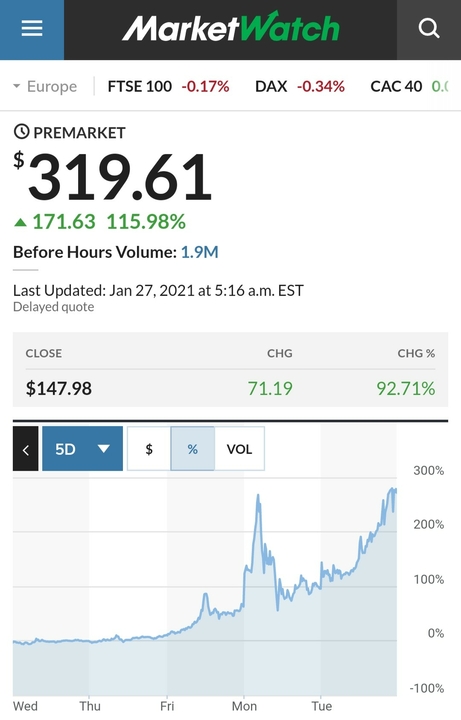Viewport: 461px width, 720px height.
Task: Open the search magnifier icon
Action: [x=429, y=29]
